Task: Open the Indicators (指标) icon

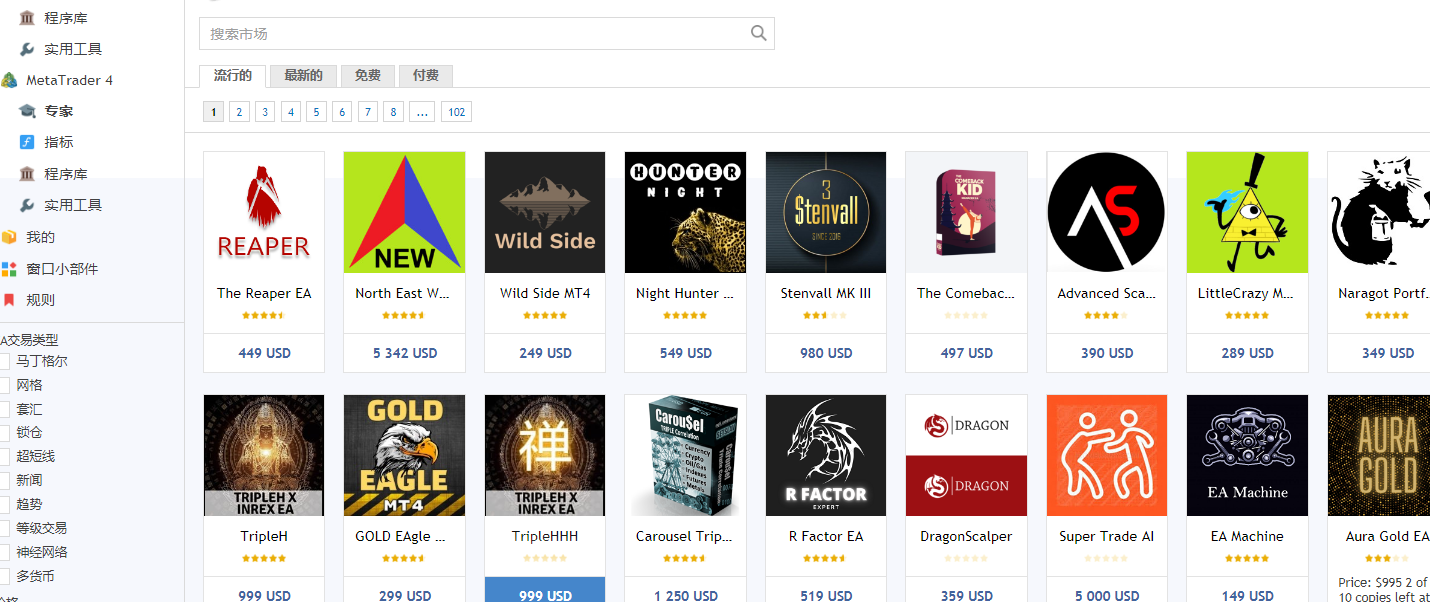Action: coord(27,142)
